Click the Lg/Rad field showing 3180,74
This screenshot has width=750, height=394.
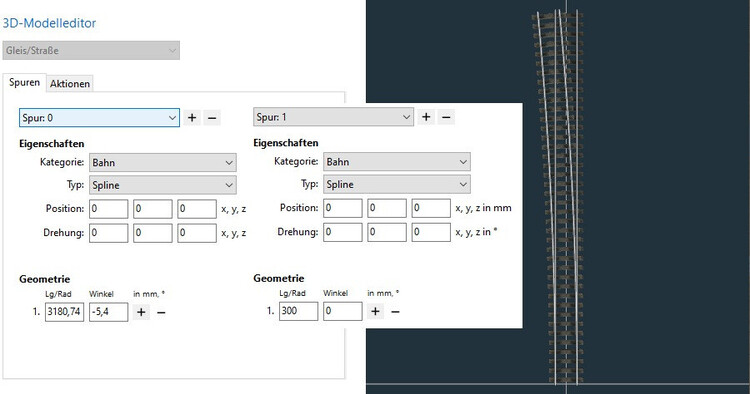65,312
